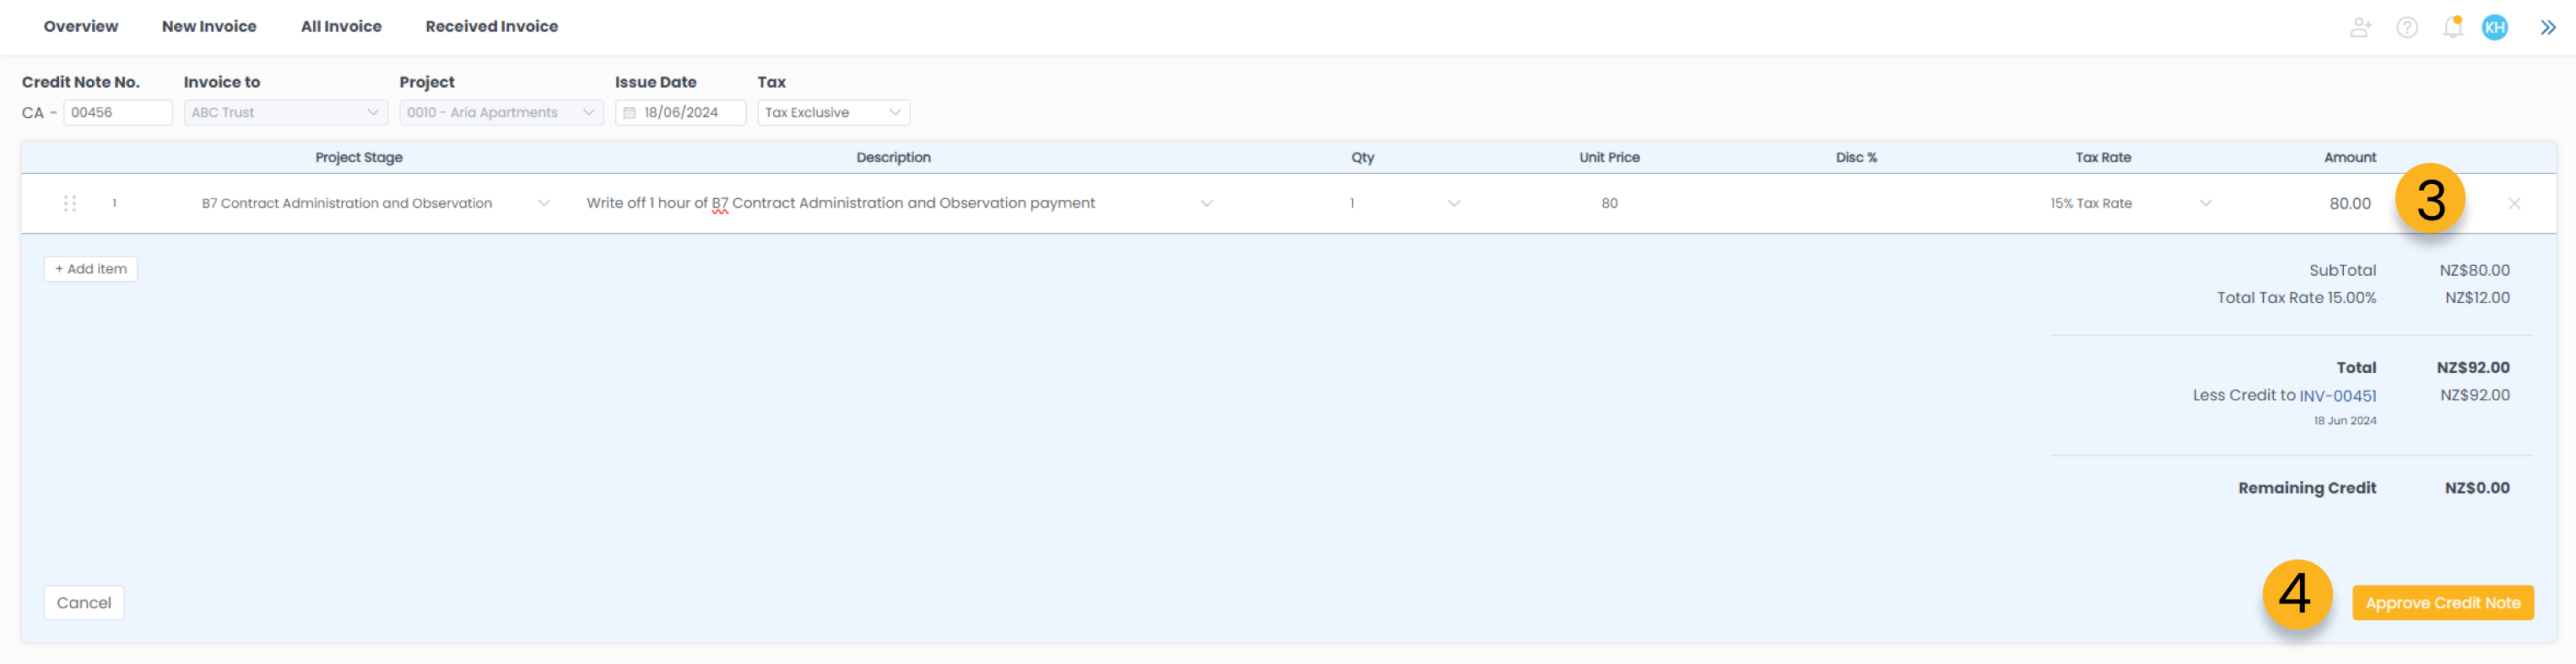This screenshot has width=2576, height=664.
Task: Open the KH user avatar menu
Action: pyautogui.click(x=2494, y=27)
